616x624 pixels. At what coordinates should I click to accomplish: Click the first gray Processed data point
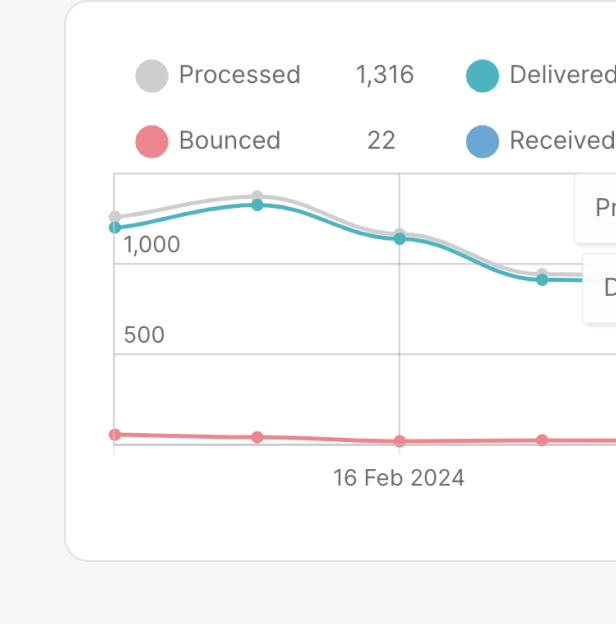115,216
